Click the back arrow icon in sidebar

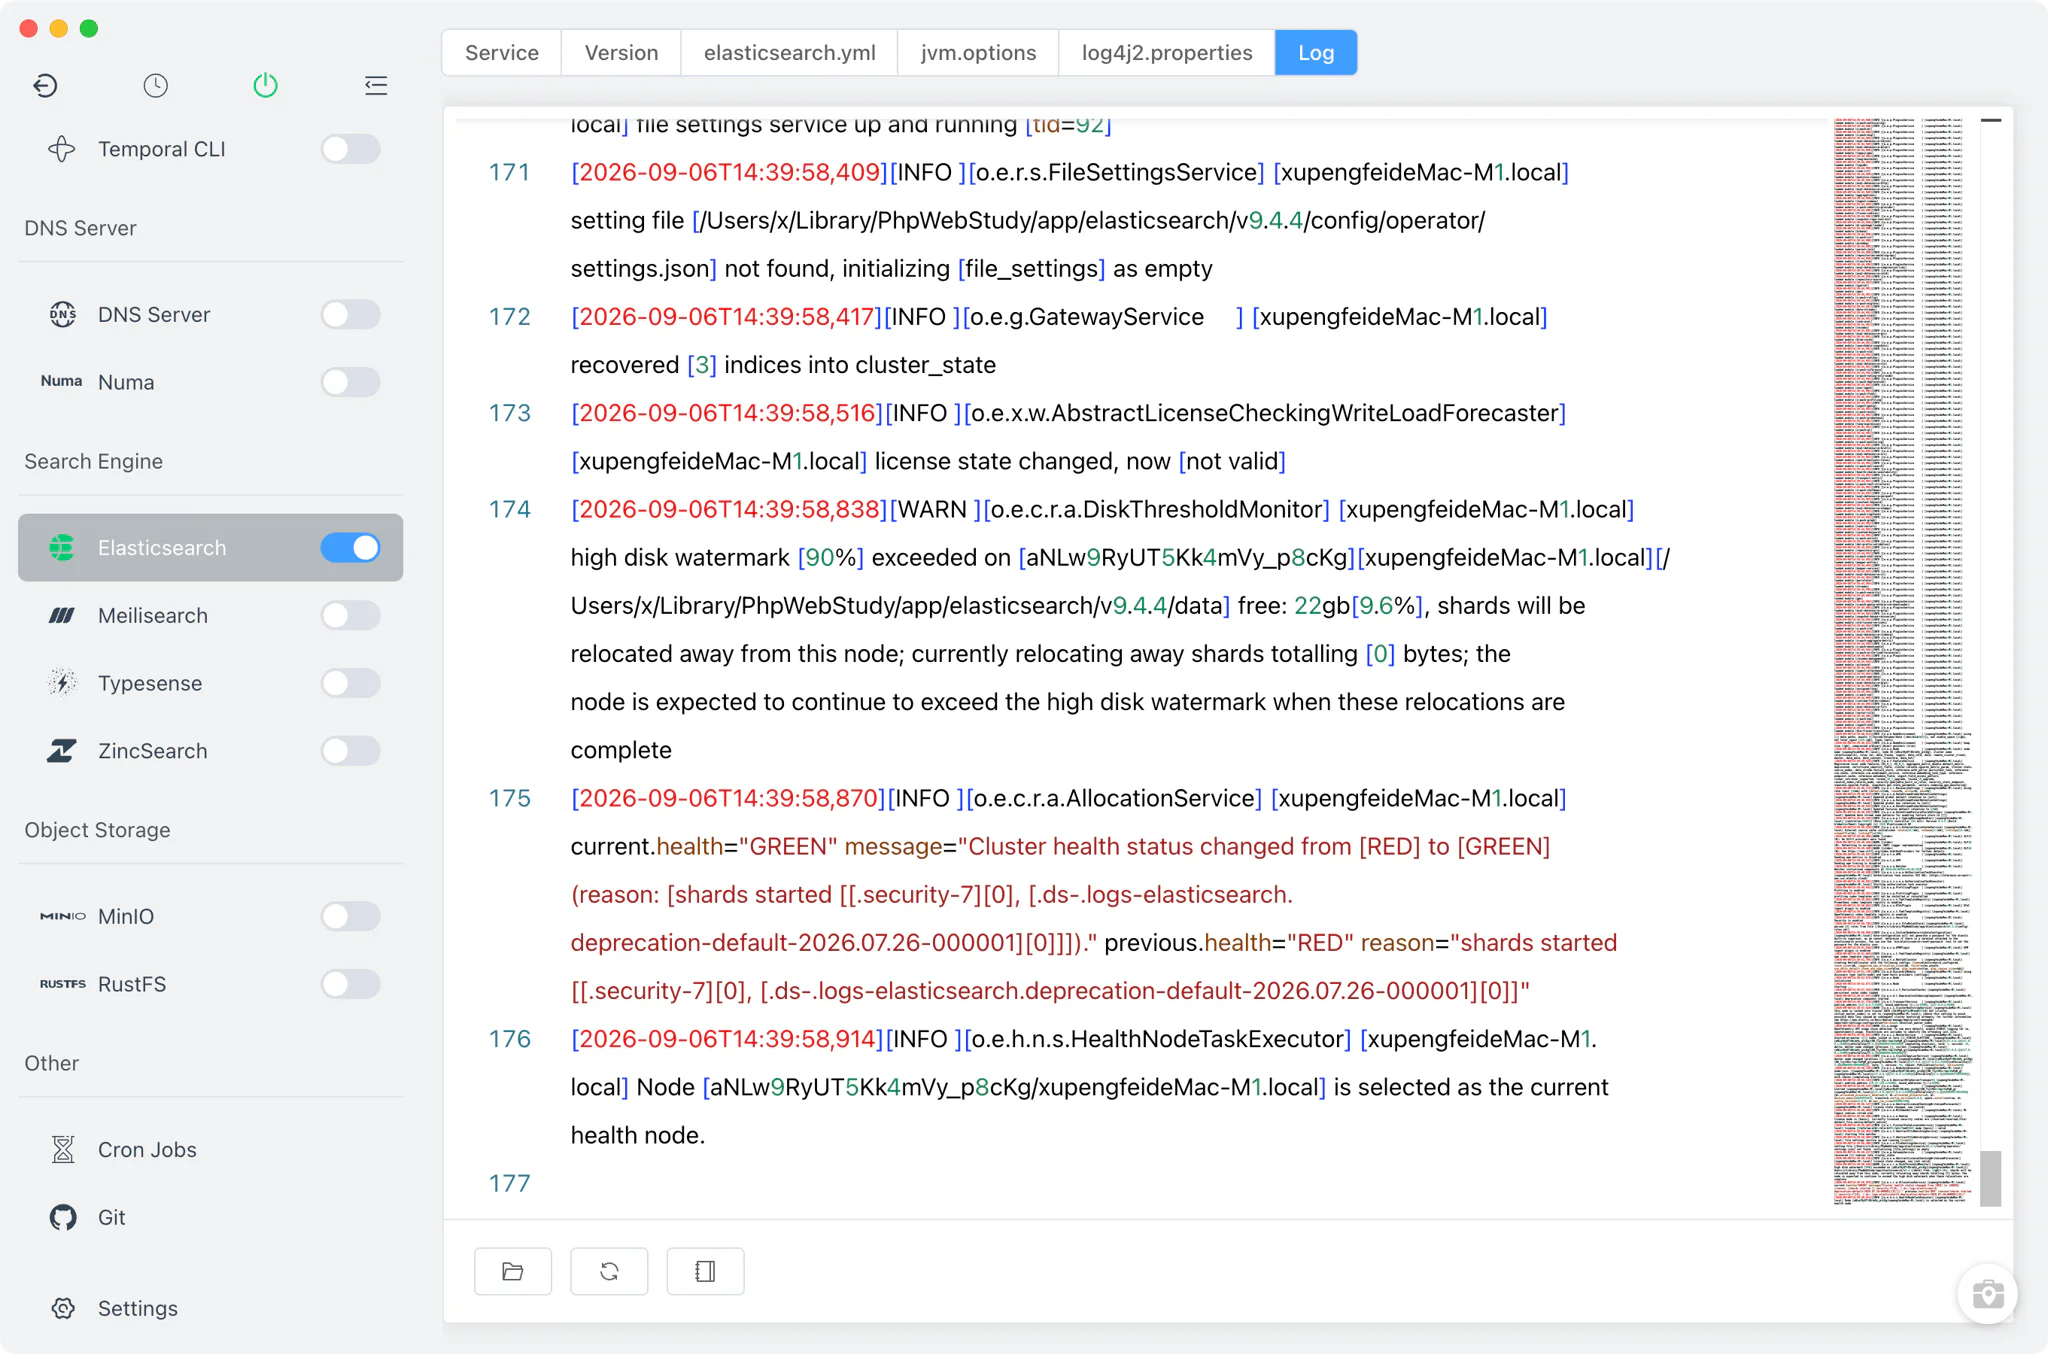[x=45, y=85]
